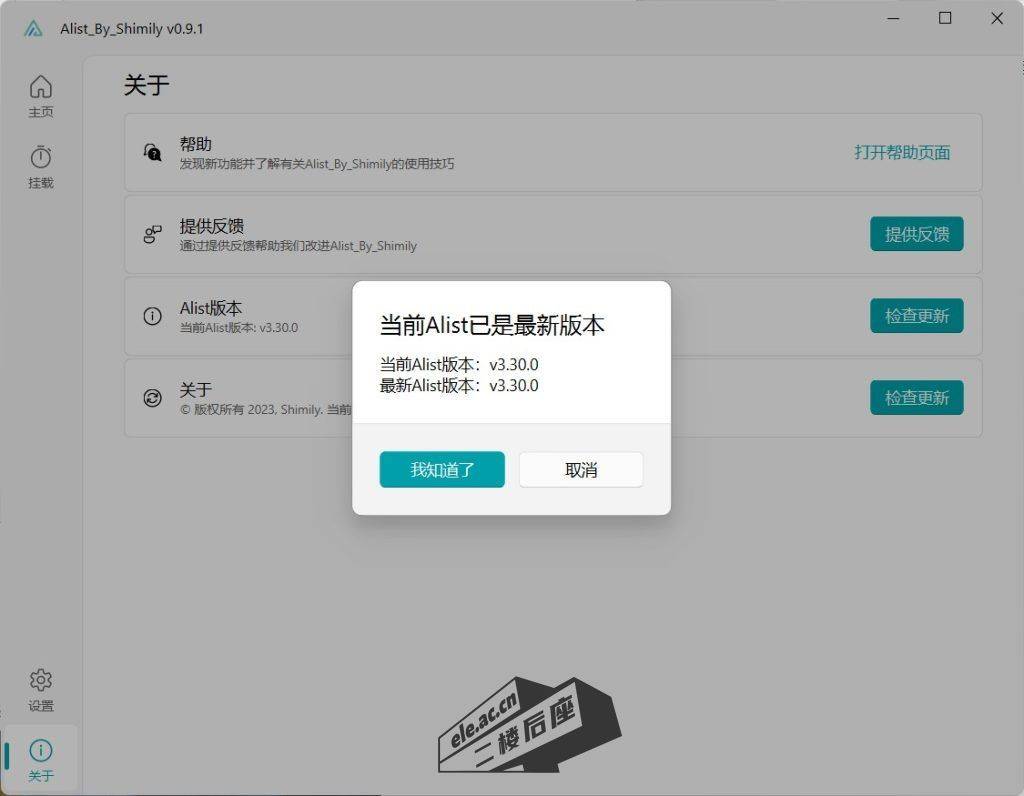Viewport: 1024px width, 796px height.
Task: Dismiss the dialog using 取消
Action: [580, 469]
